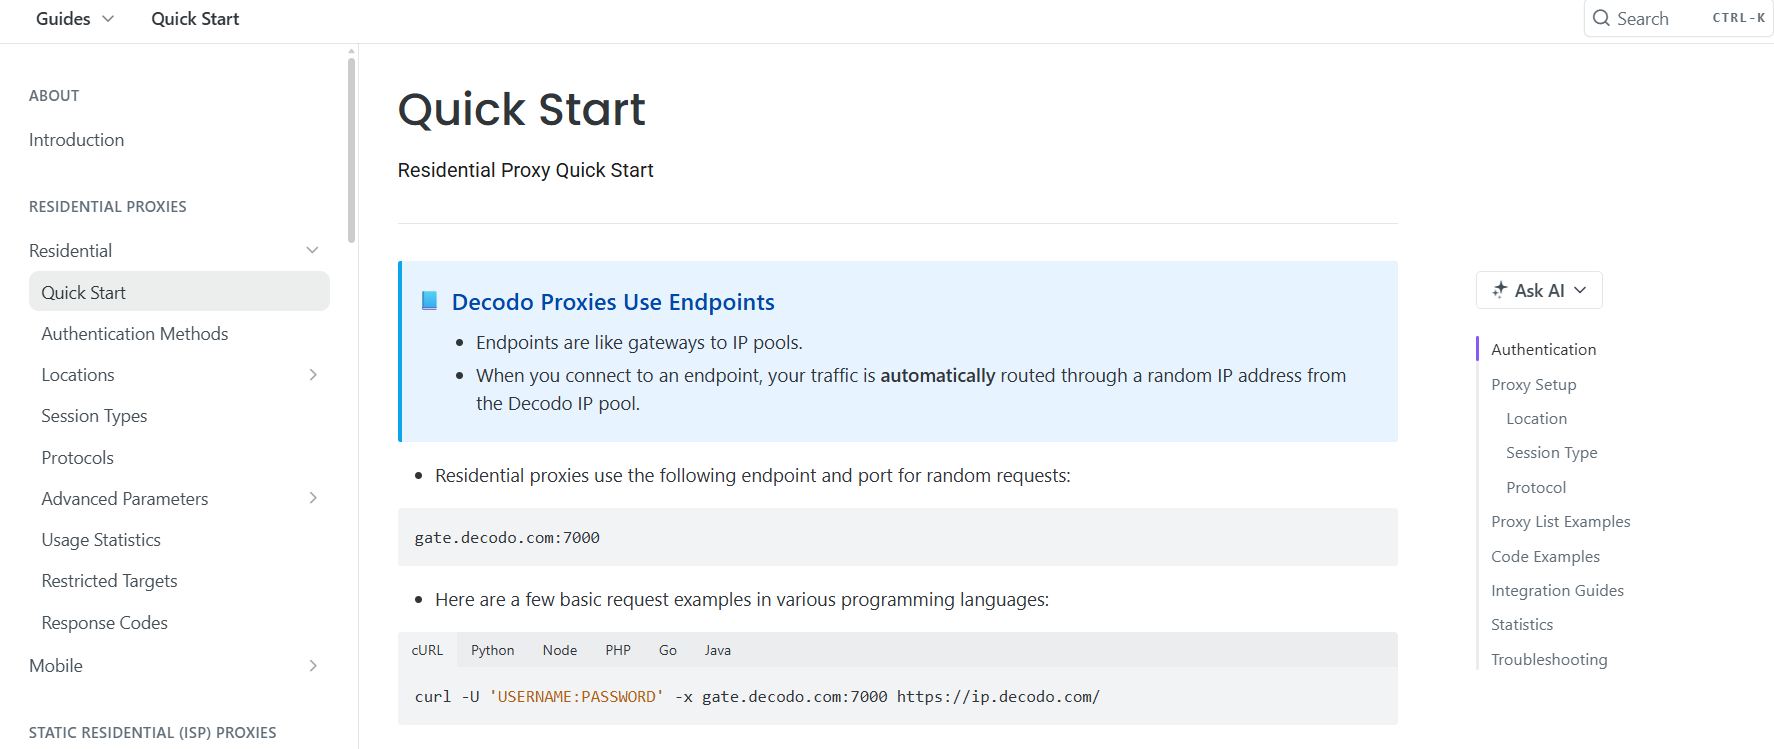The width and height of the screenshot is (1774, 749).
Task: Jump to Proxy Setup section
Action: pyautogui.click(x=1534, y=385)
